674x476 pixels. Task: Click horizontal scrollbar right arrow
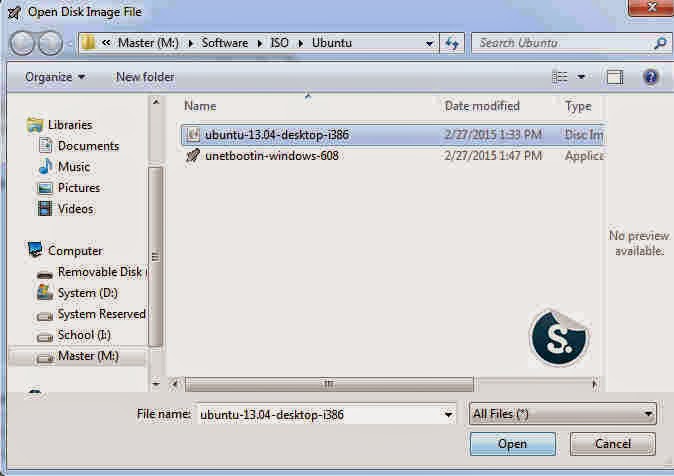click(594, 384)
